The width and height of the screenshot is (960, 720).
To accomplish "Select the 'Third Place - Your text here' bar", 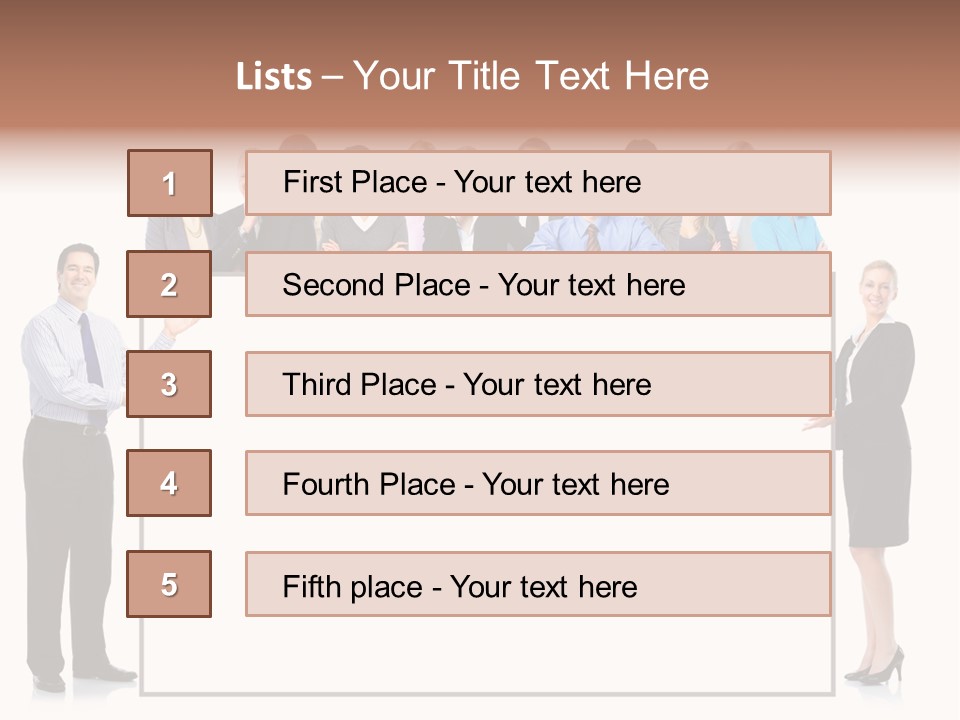I will coord(538,384).
